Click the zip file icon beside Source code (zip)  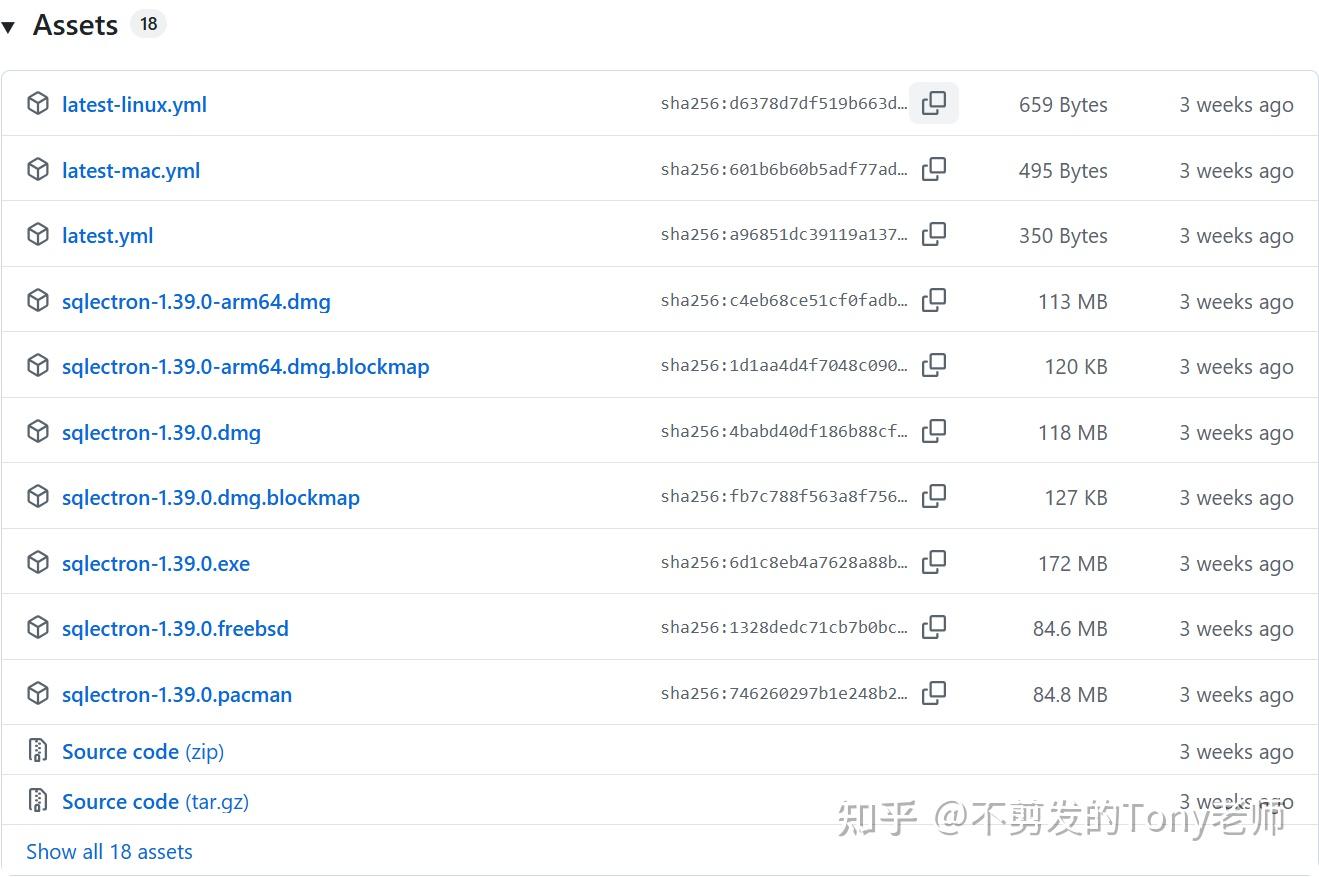[x=38, y=751]
